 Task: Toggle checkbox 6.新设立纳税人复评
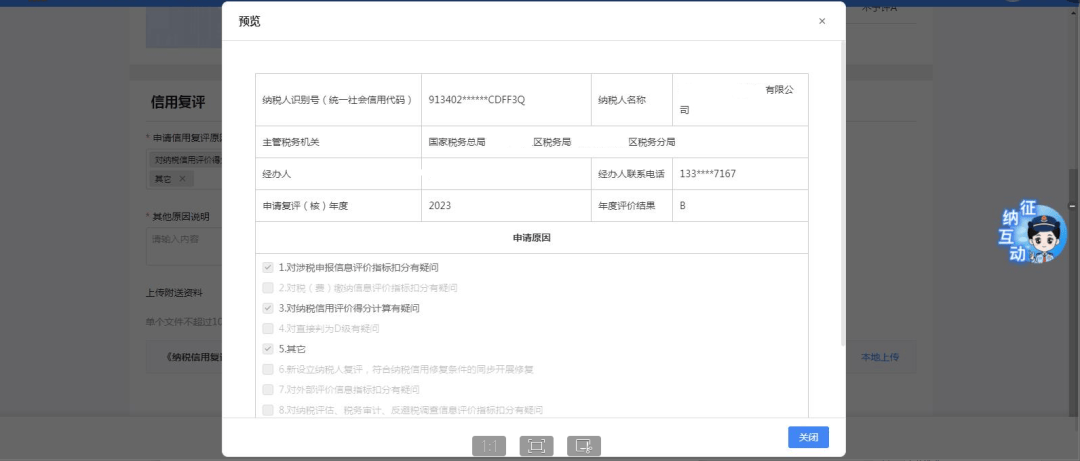pos(268,369)
